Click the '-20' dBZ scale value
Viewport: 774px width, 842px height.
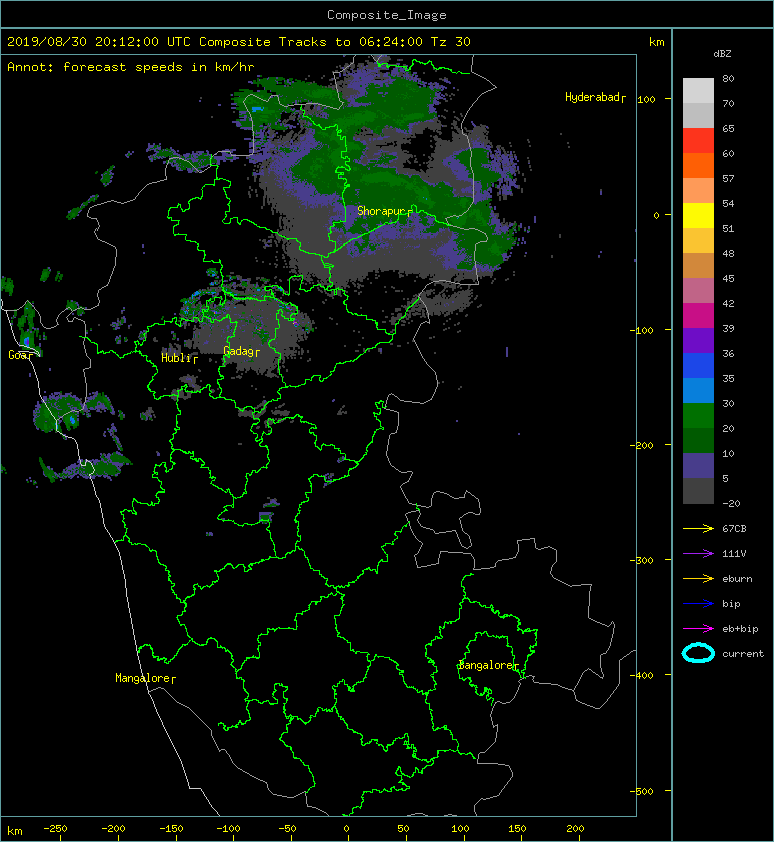tap(731, 504)
